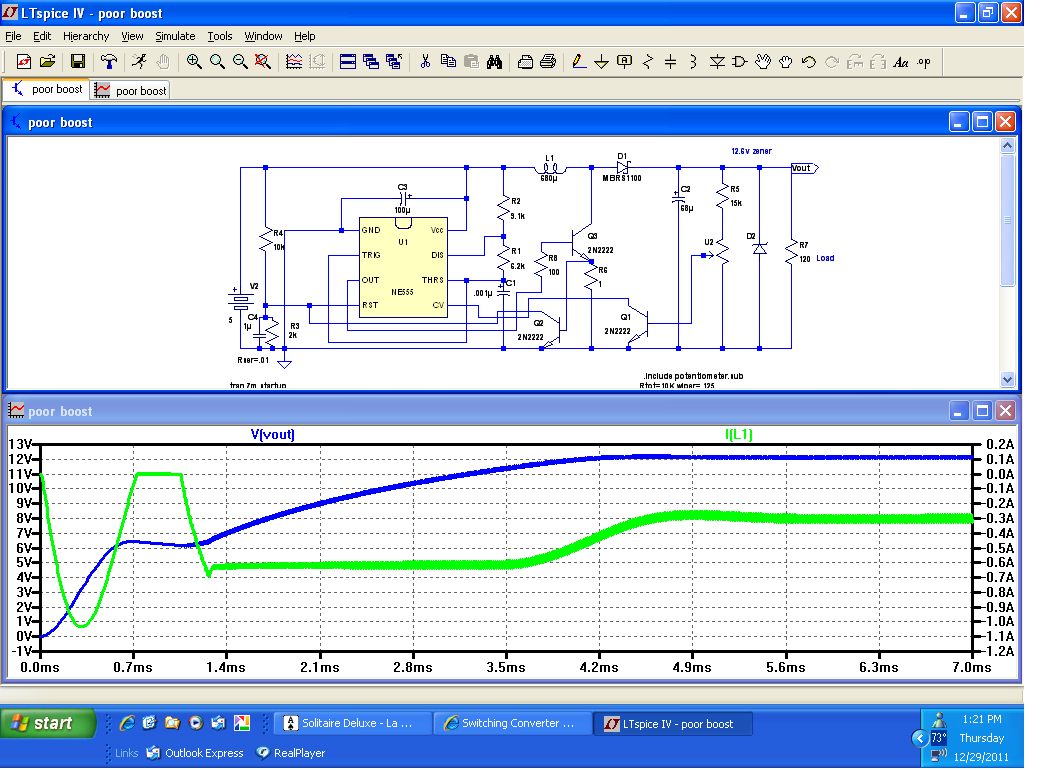Select the Capacitor placement tool
1042x770 pixels.
(x=671, y=62)
